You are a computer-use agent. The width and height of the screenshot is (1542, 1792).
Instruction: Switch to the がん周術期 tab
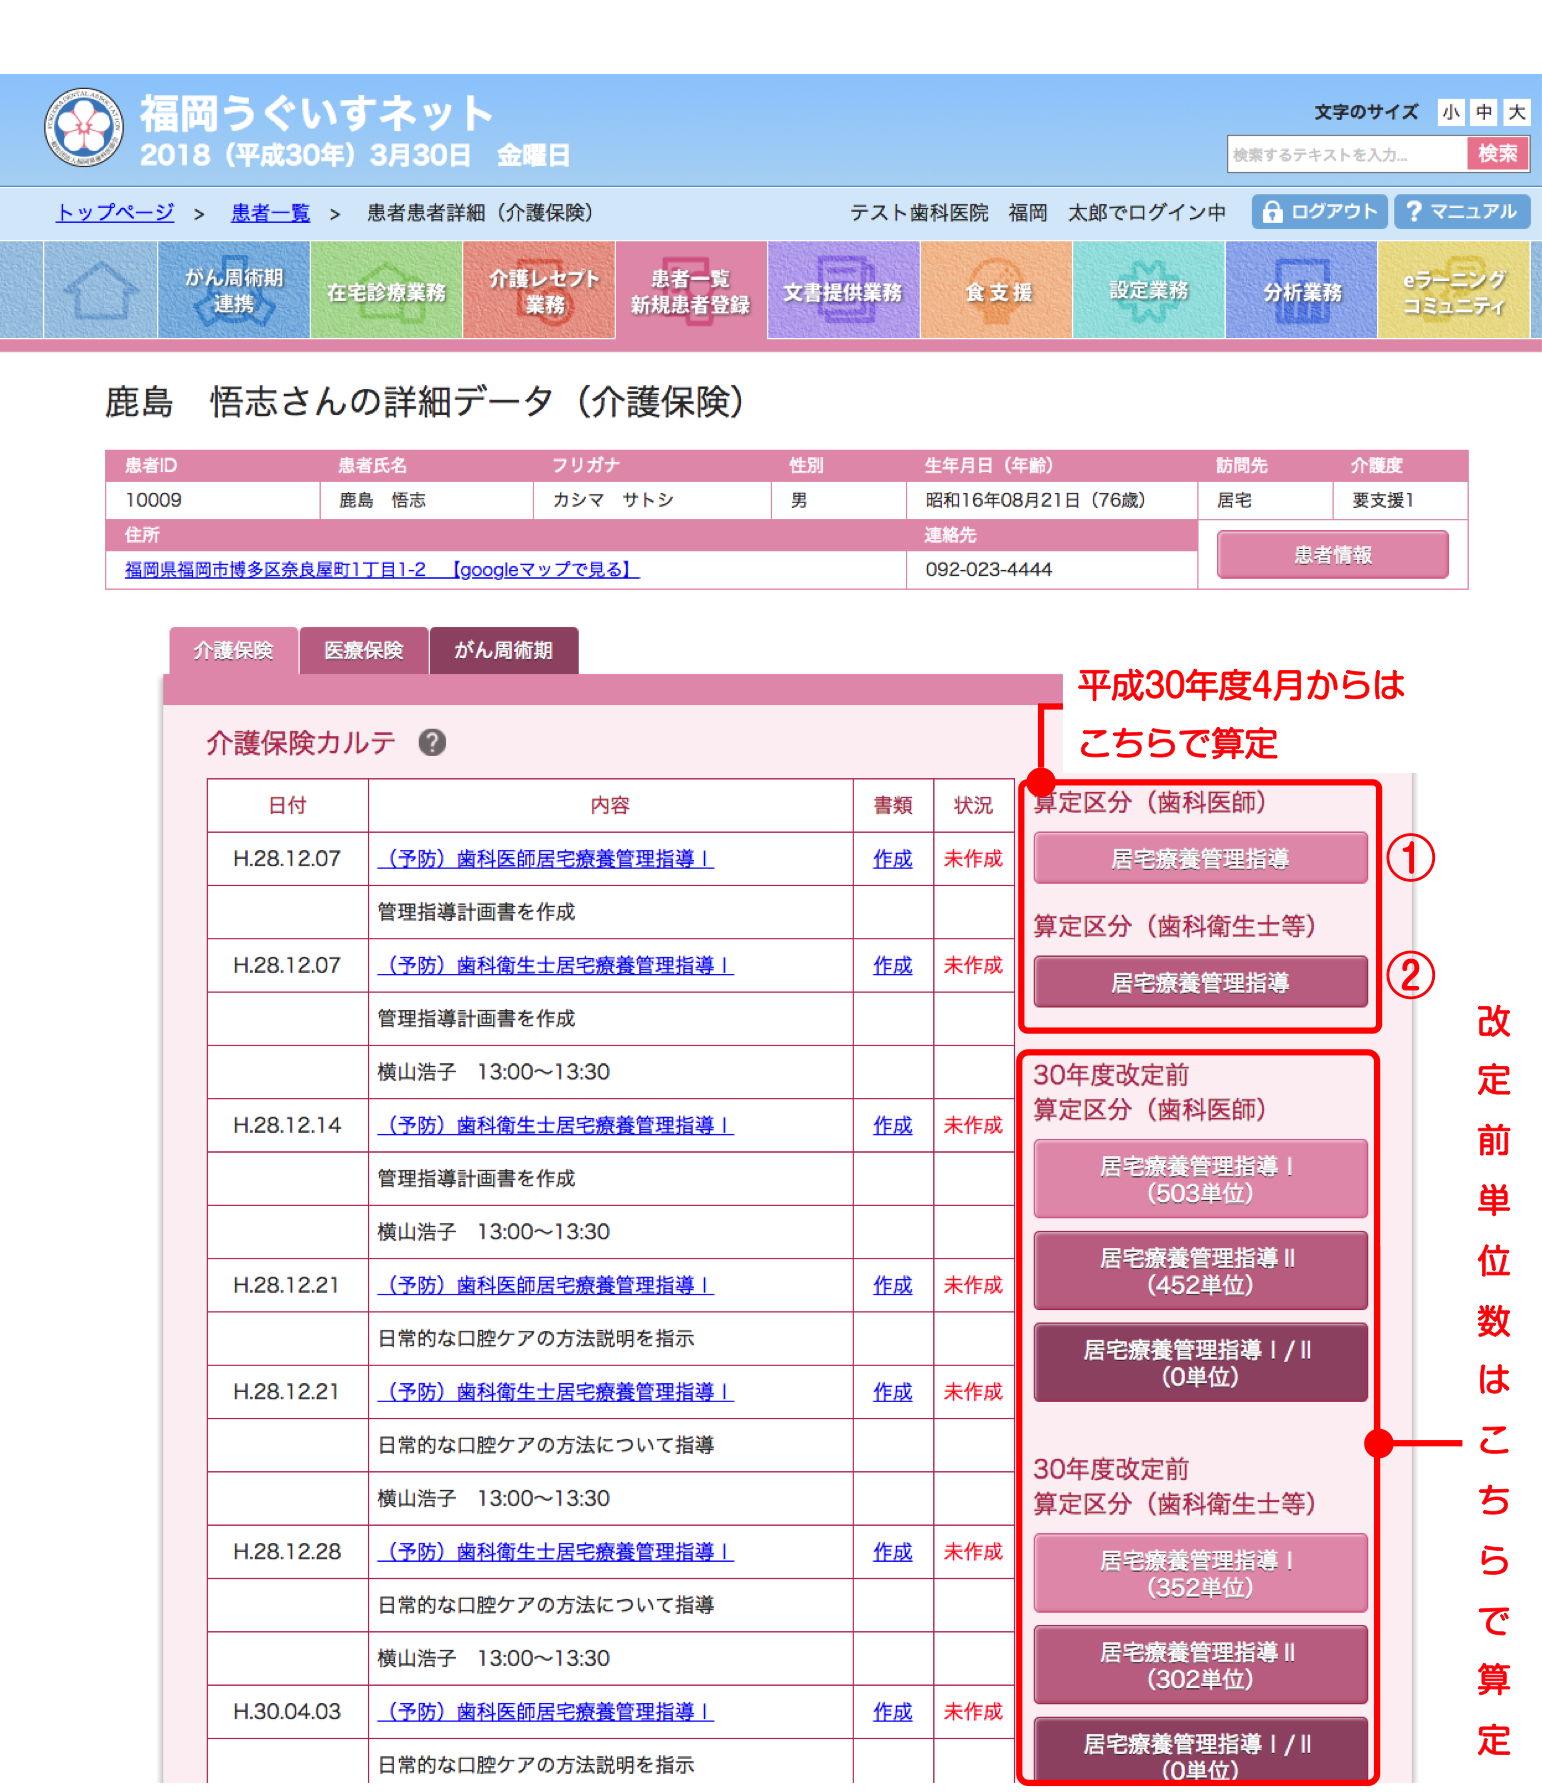tap(503, 651)
